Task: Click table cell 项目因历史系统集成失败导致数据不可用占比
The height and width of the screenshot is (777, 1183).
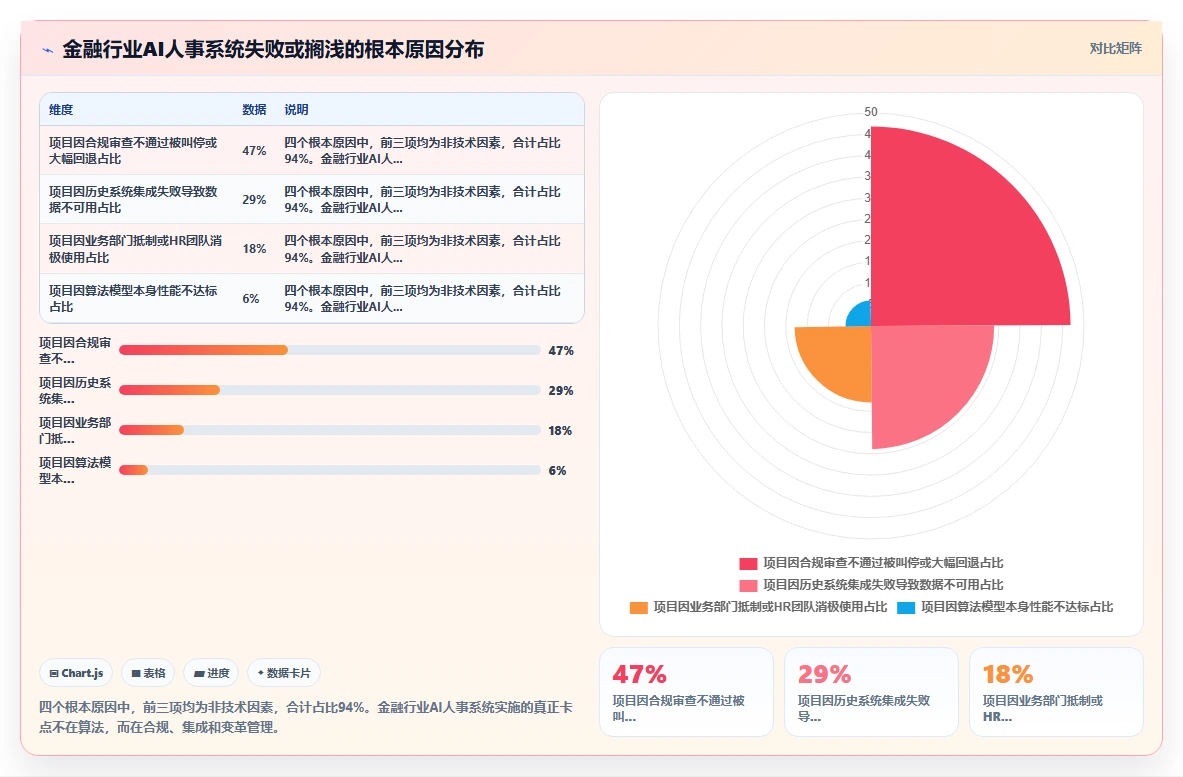Action: 134,199
